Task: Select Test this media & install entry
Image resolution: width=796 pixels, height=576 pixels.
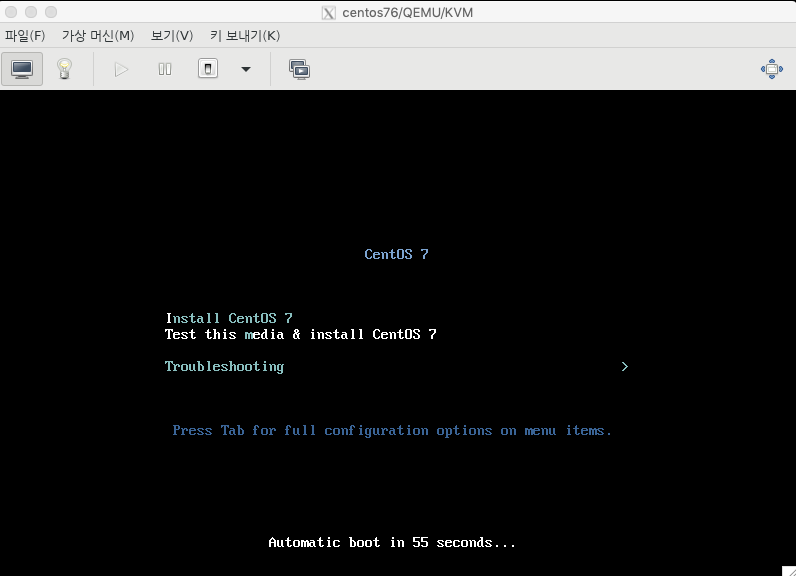Action: [301, 334]
